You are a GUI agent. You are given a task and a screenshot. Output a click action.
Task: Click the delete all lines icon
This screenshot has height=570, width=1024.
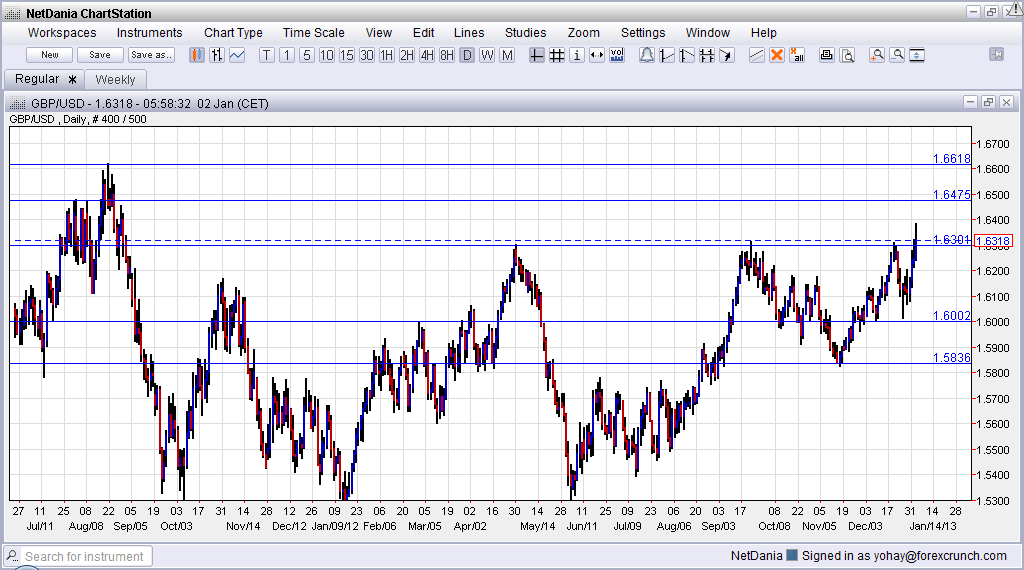click(797, 55)
